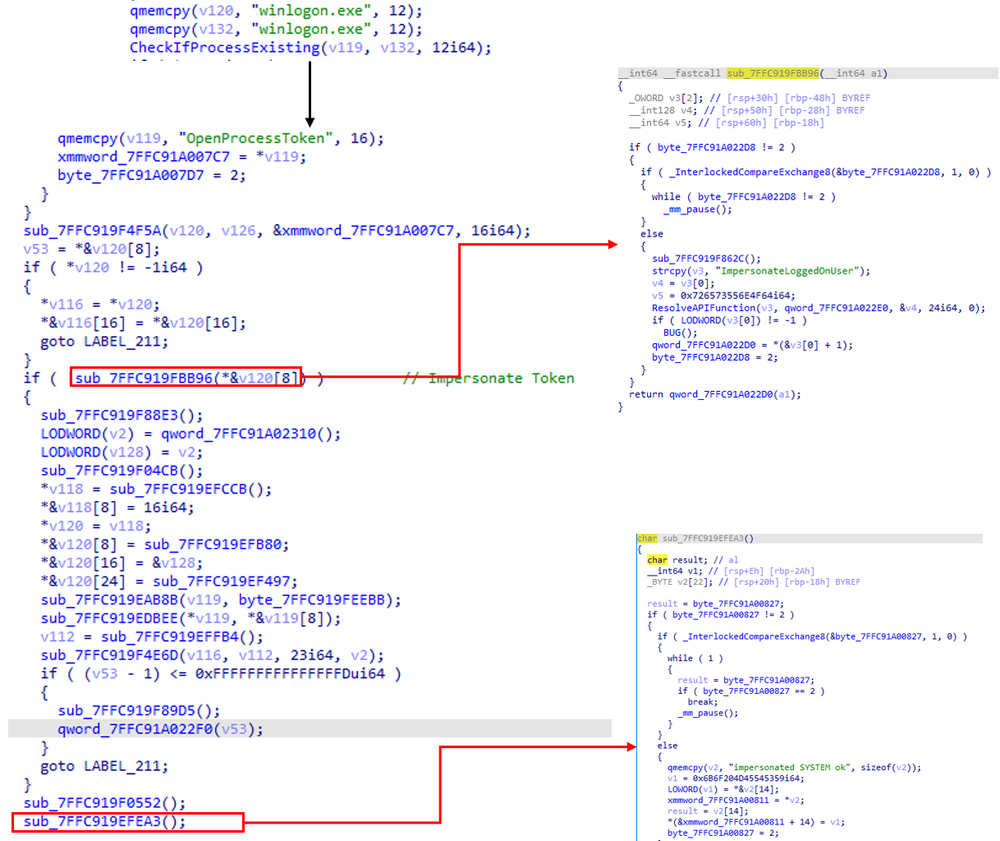1000x841 pixels.
Task: Select the "ImpersonateLoggedOnUser" string
Action: (x=788, y=271)
